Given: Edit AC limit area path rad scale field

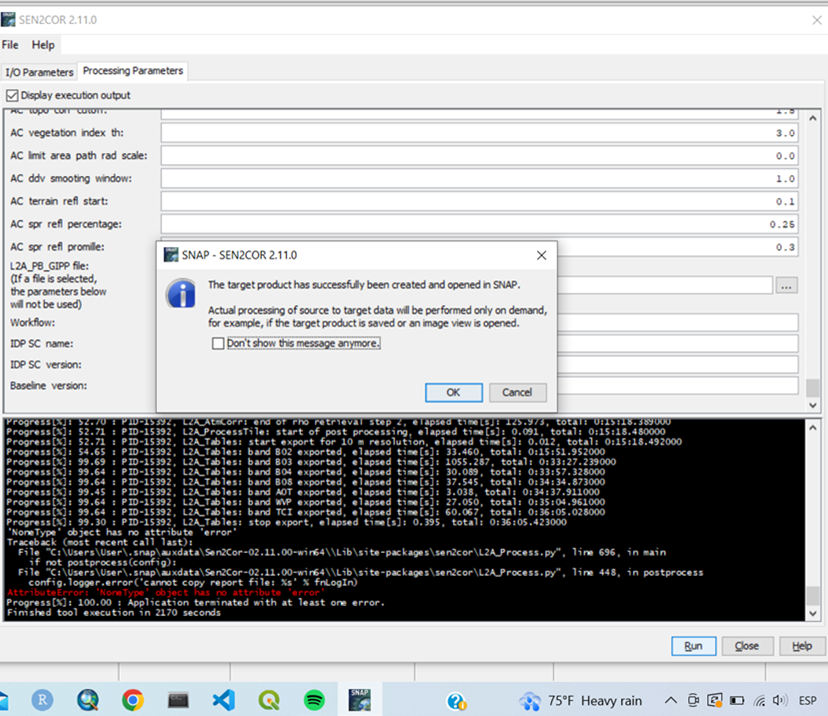Looking at the screenshot, I should [x=479, y=156].
